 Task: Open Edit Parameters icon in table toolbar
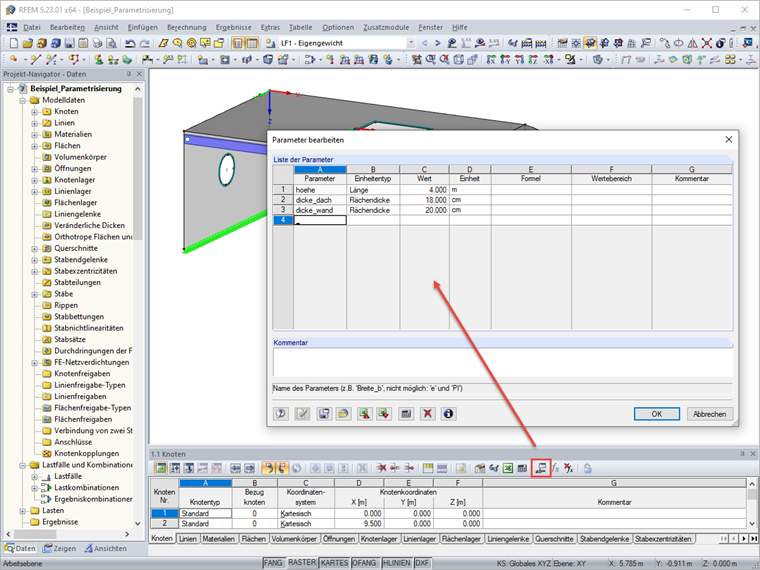click(x=541, y=468)
